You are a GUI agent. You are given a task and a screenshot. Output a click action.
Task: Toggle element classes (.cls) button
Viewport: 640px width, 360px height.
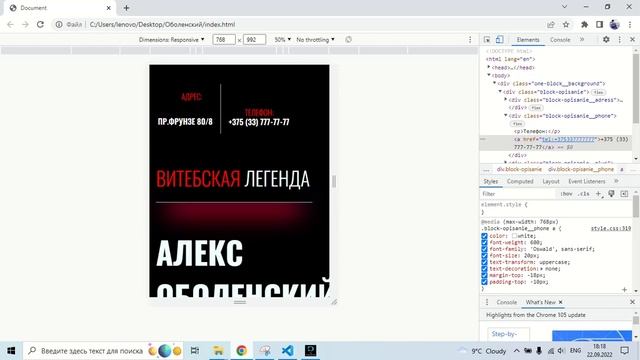(x=584, y=194)
